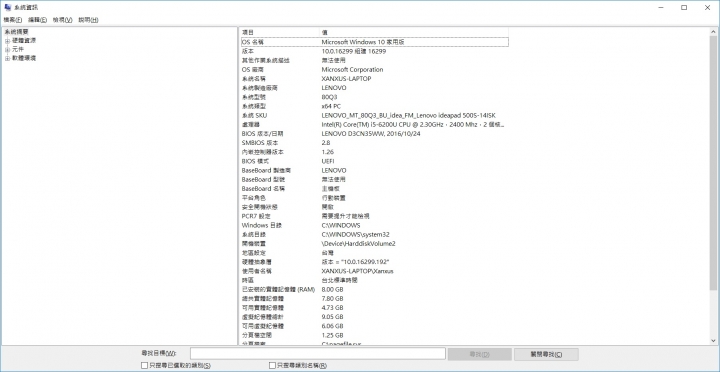Select the 1.25 GB page file space value

332,335
